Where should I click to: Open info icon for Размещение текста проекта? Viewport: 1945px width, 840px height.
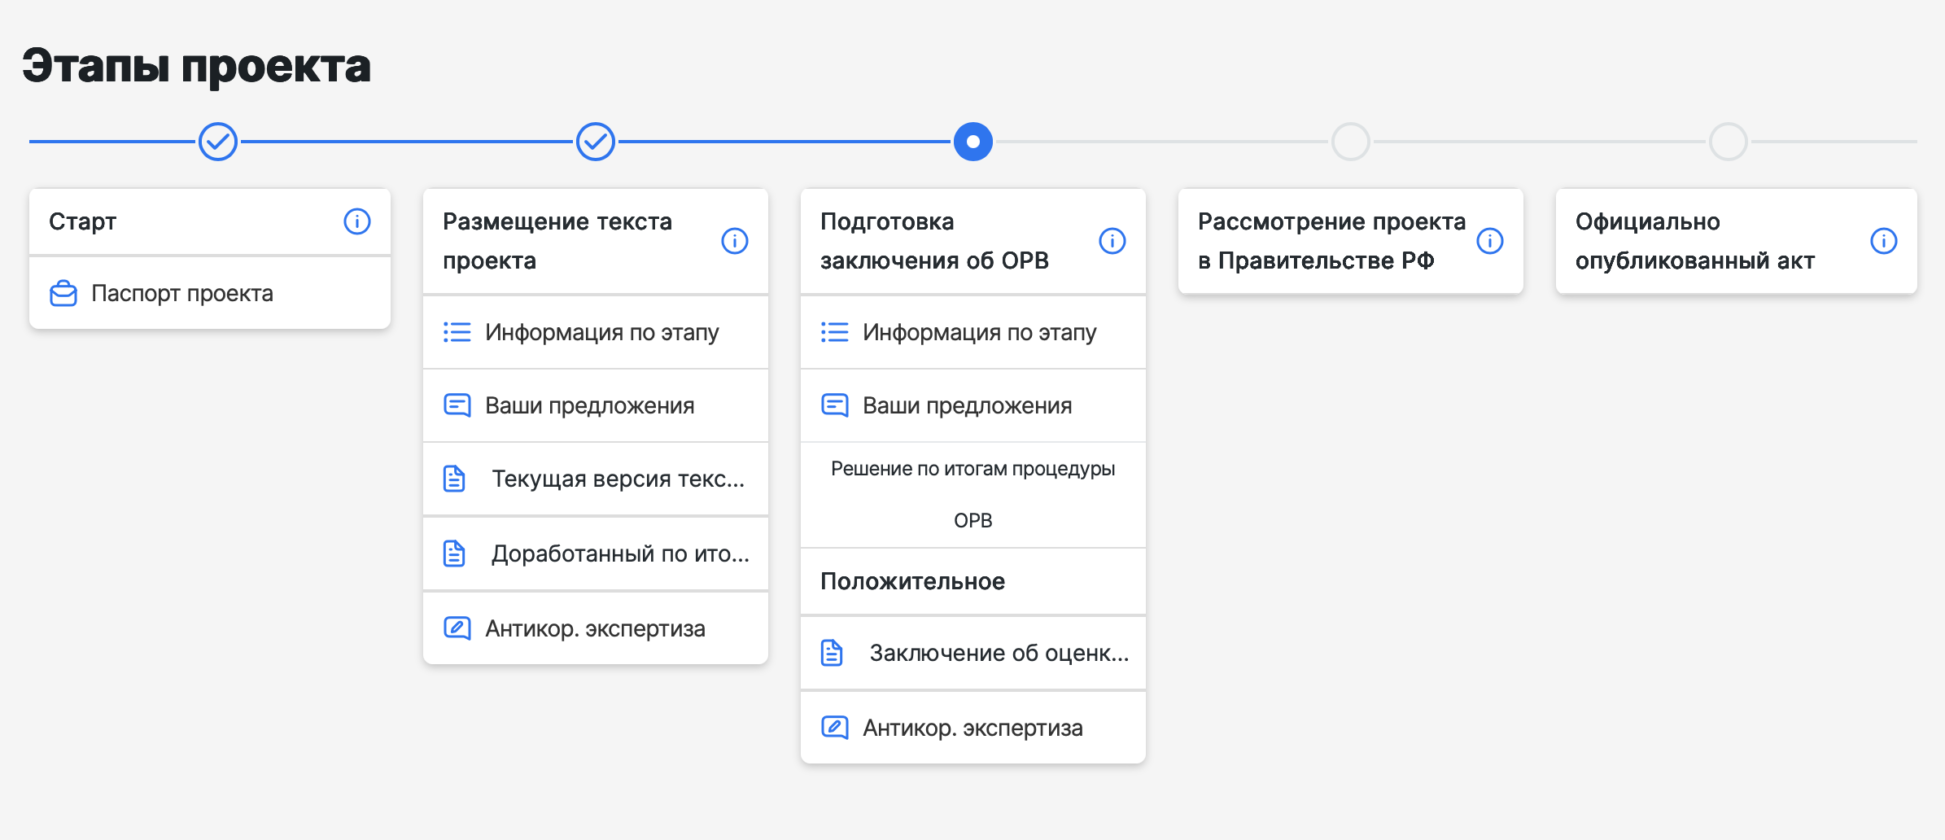pyautogui.click(x=735, y=241)
